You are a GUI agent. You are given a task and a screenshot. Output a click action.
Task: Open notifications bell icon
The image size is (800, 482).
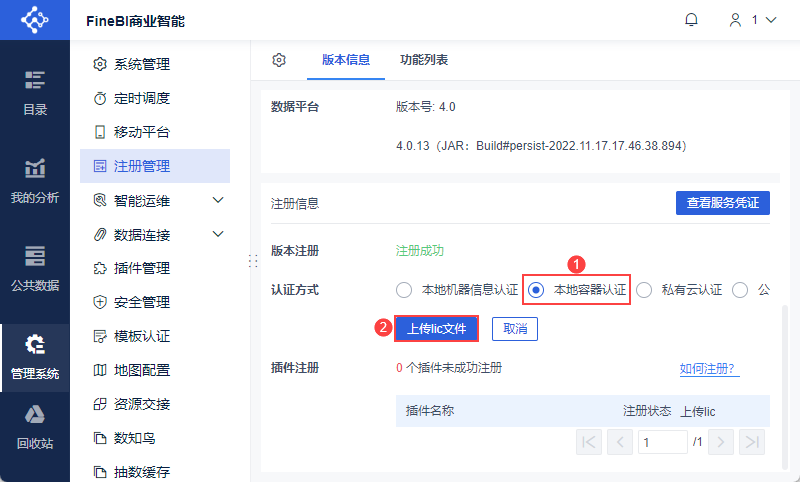691,20
